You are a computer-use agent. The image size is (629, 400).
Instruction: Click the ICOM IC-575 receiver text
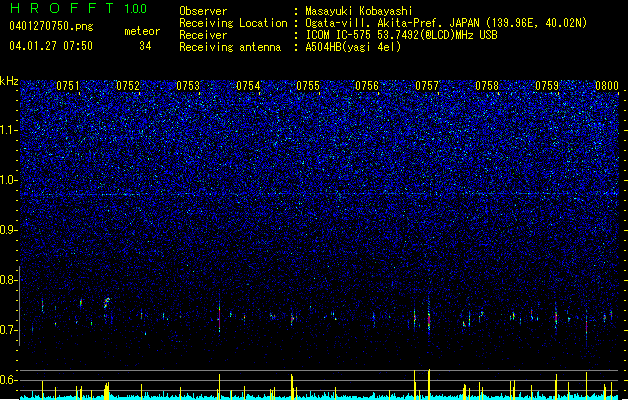click(x=401, y=35)
